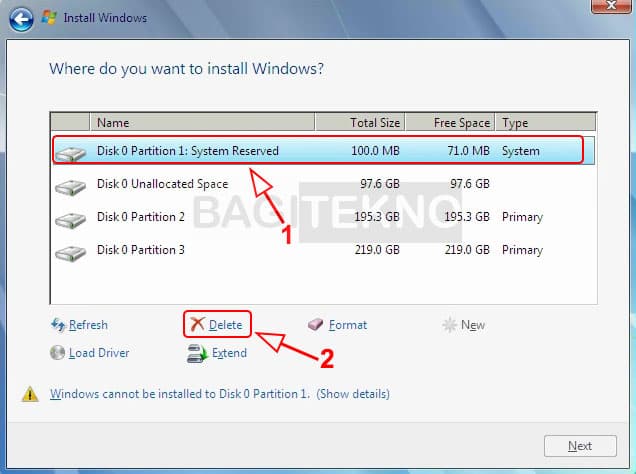Click the Next button
Image resolution: width=636 pixels, height=474 pixels.
coord(580,446)
